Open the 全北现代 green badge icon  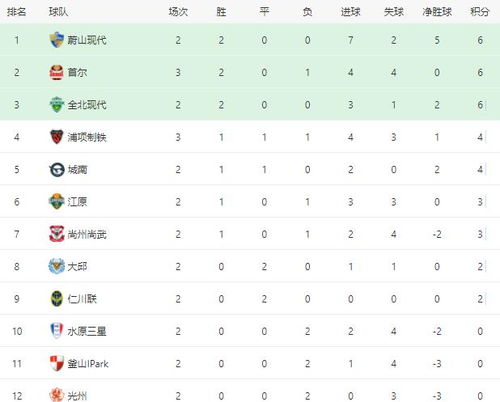[57, 105]
